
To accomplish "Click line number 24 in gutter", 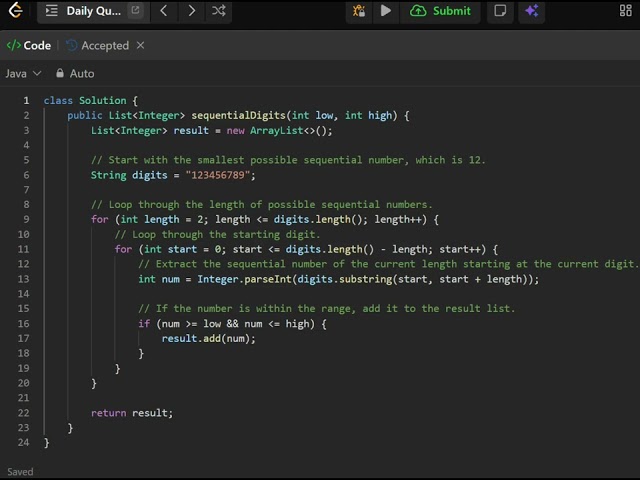I will 24,442.
